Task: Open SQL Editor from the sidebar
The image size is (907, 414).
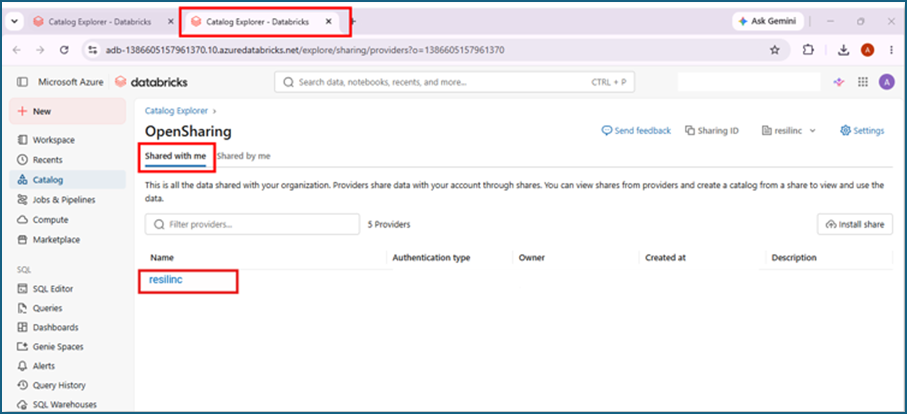Action: 53,289
